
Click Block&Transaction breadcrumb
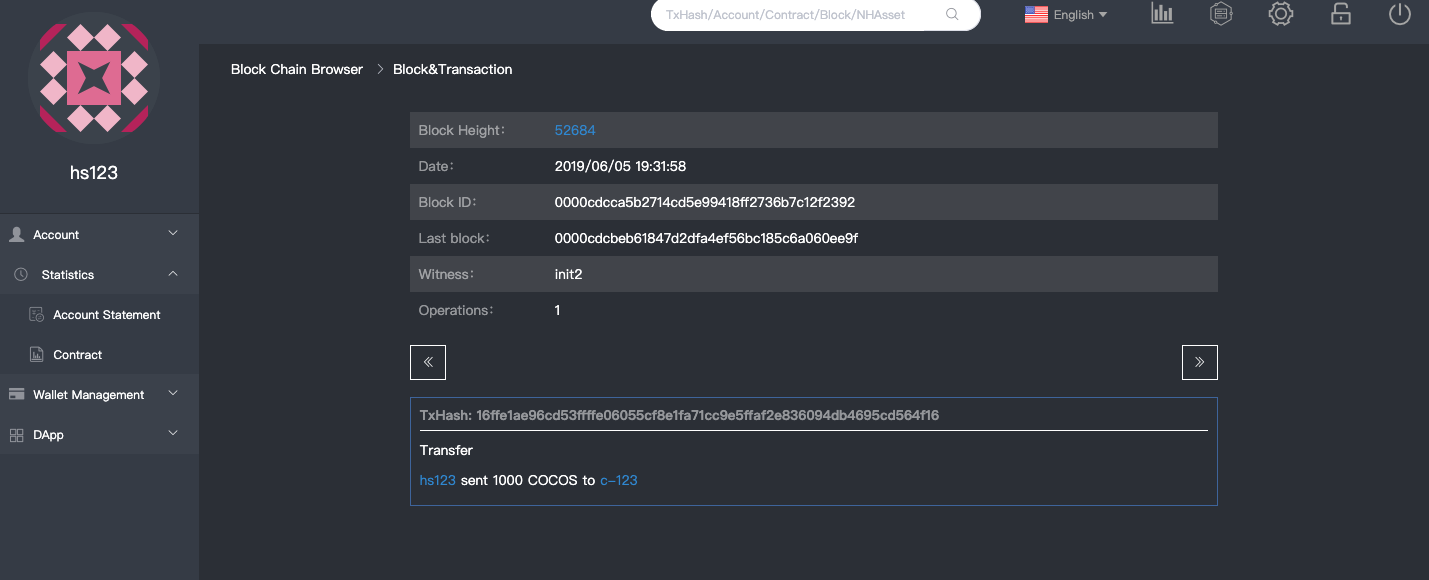point(453,69)
